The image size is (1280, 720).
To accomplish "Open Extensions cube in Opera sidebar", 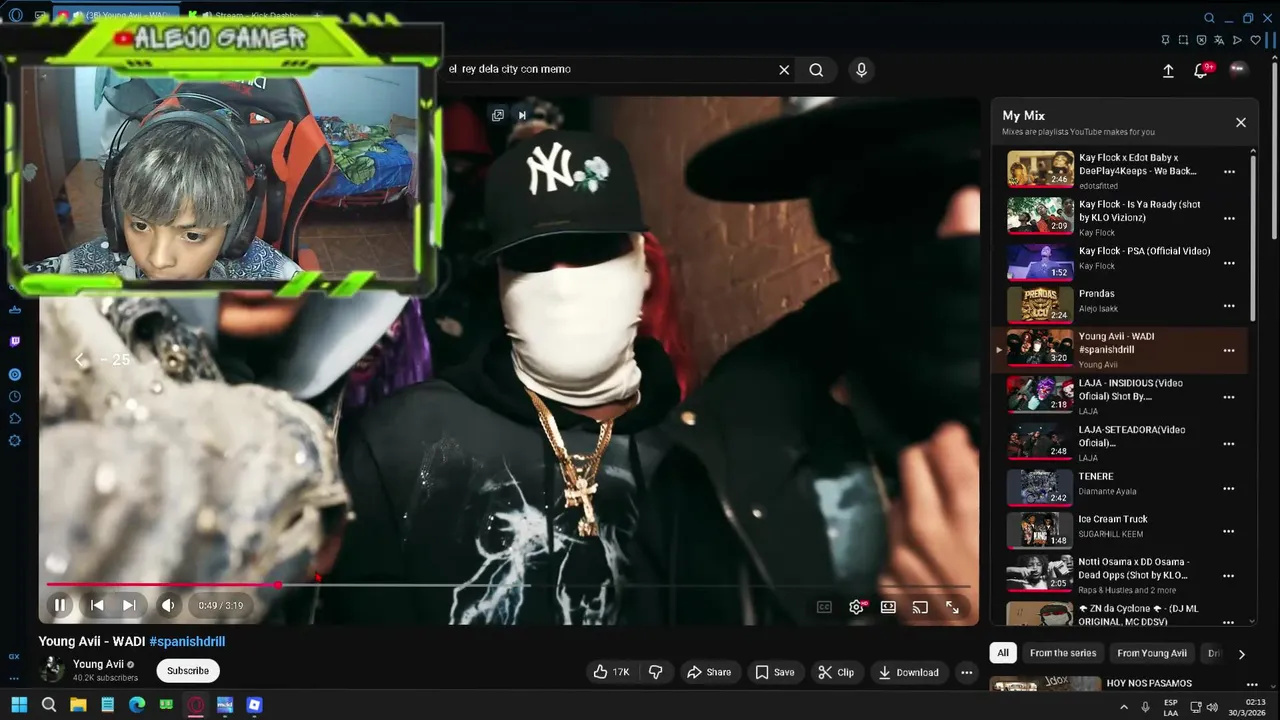I will tap(14, 419).
